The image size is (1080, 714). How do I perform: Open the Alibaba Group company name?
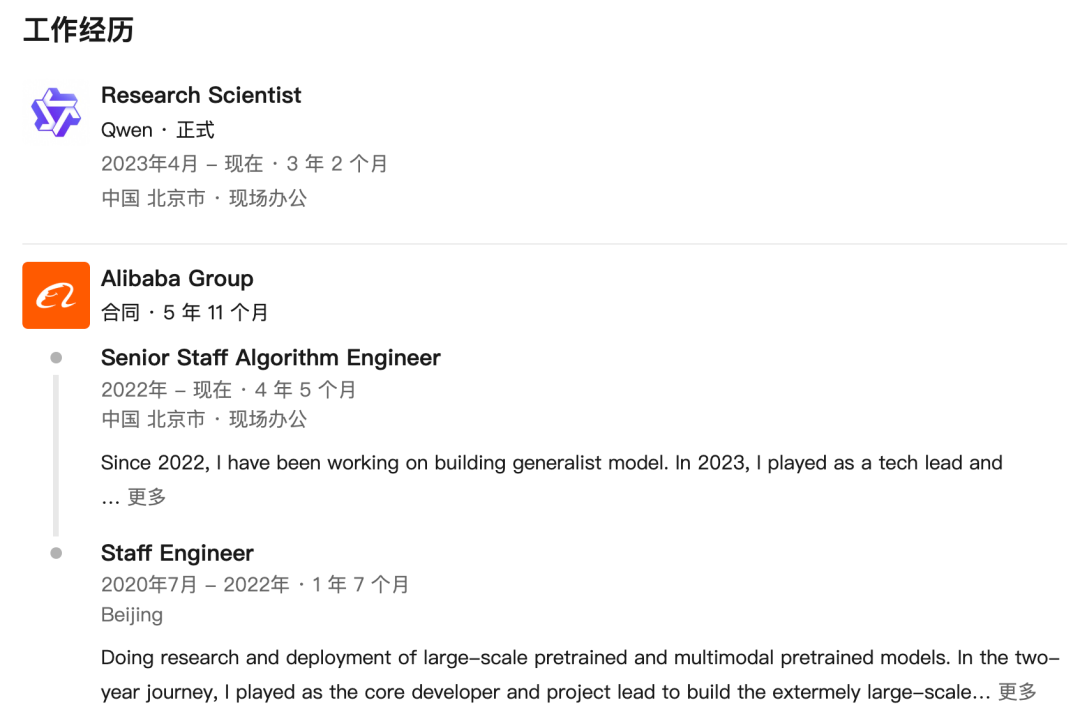pos(177,278)
